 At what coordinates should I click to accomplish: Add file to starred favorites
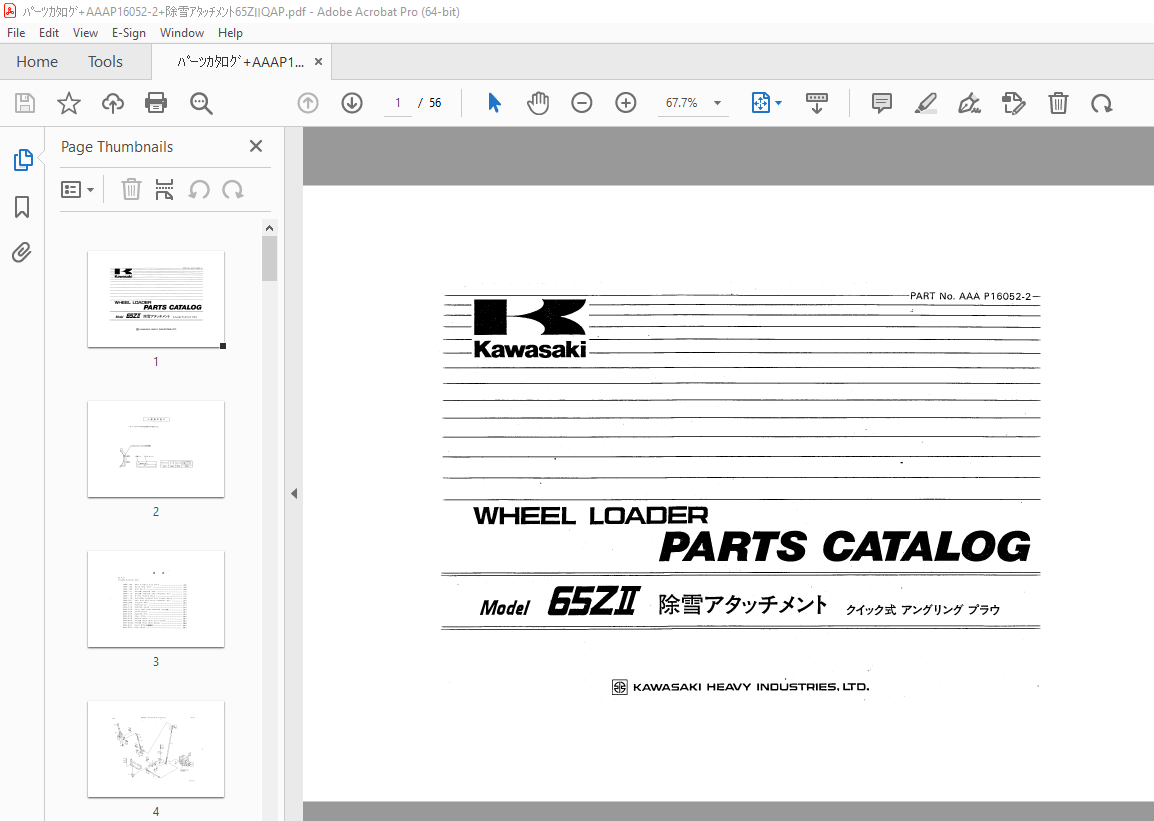point(68,103)
